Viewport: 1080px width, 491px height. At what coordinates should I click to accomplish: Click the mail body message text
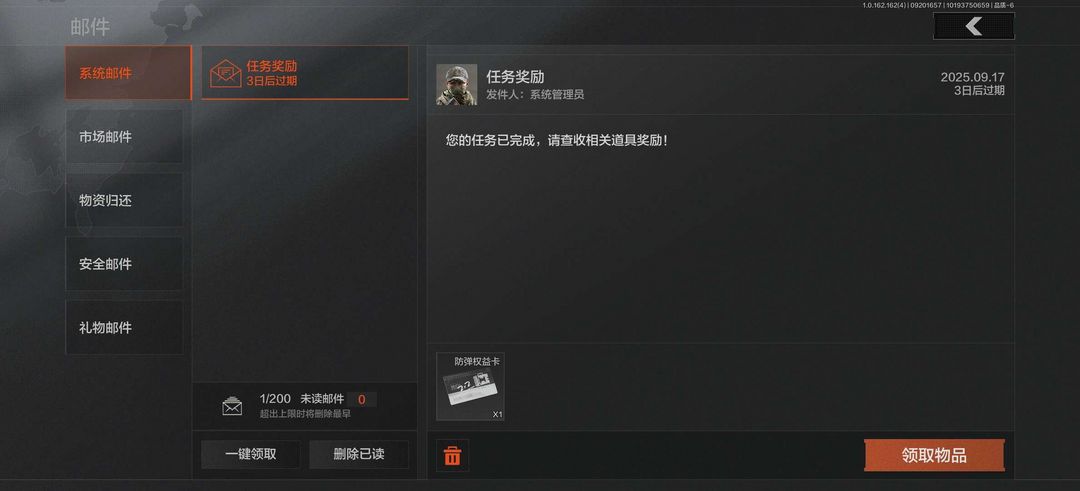[x=557, y=140]
